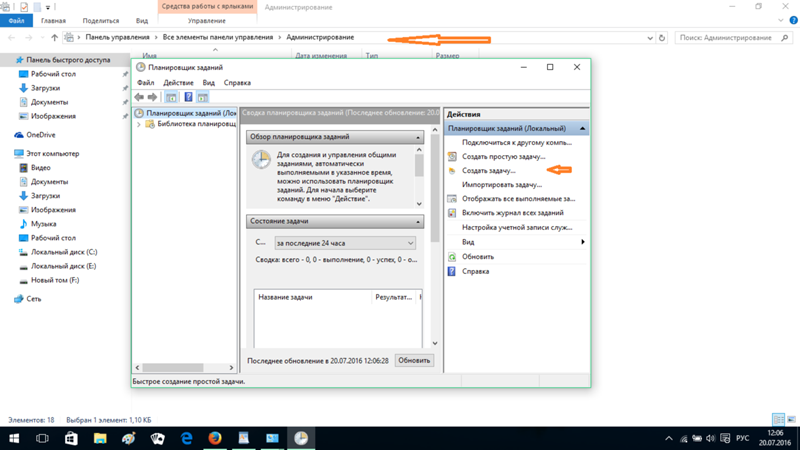Collapse the 'Планировщик заданий (Локальный)' actions header
The height and width of the screenshot is (450, 800).
click(582, 129)
